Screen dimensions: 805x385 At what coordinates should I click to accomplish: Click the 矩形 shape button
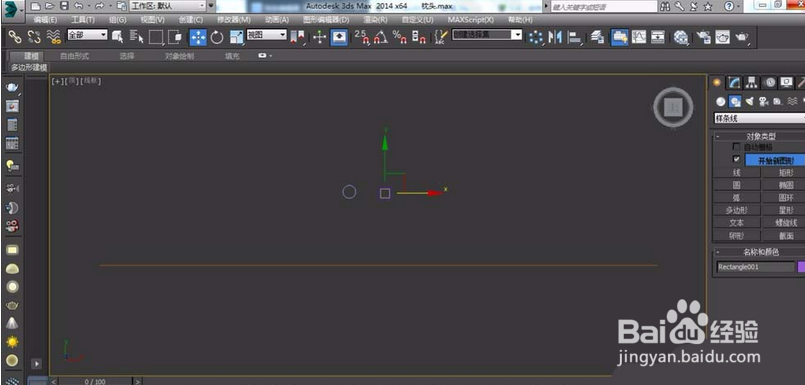(x=784, y=173)
